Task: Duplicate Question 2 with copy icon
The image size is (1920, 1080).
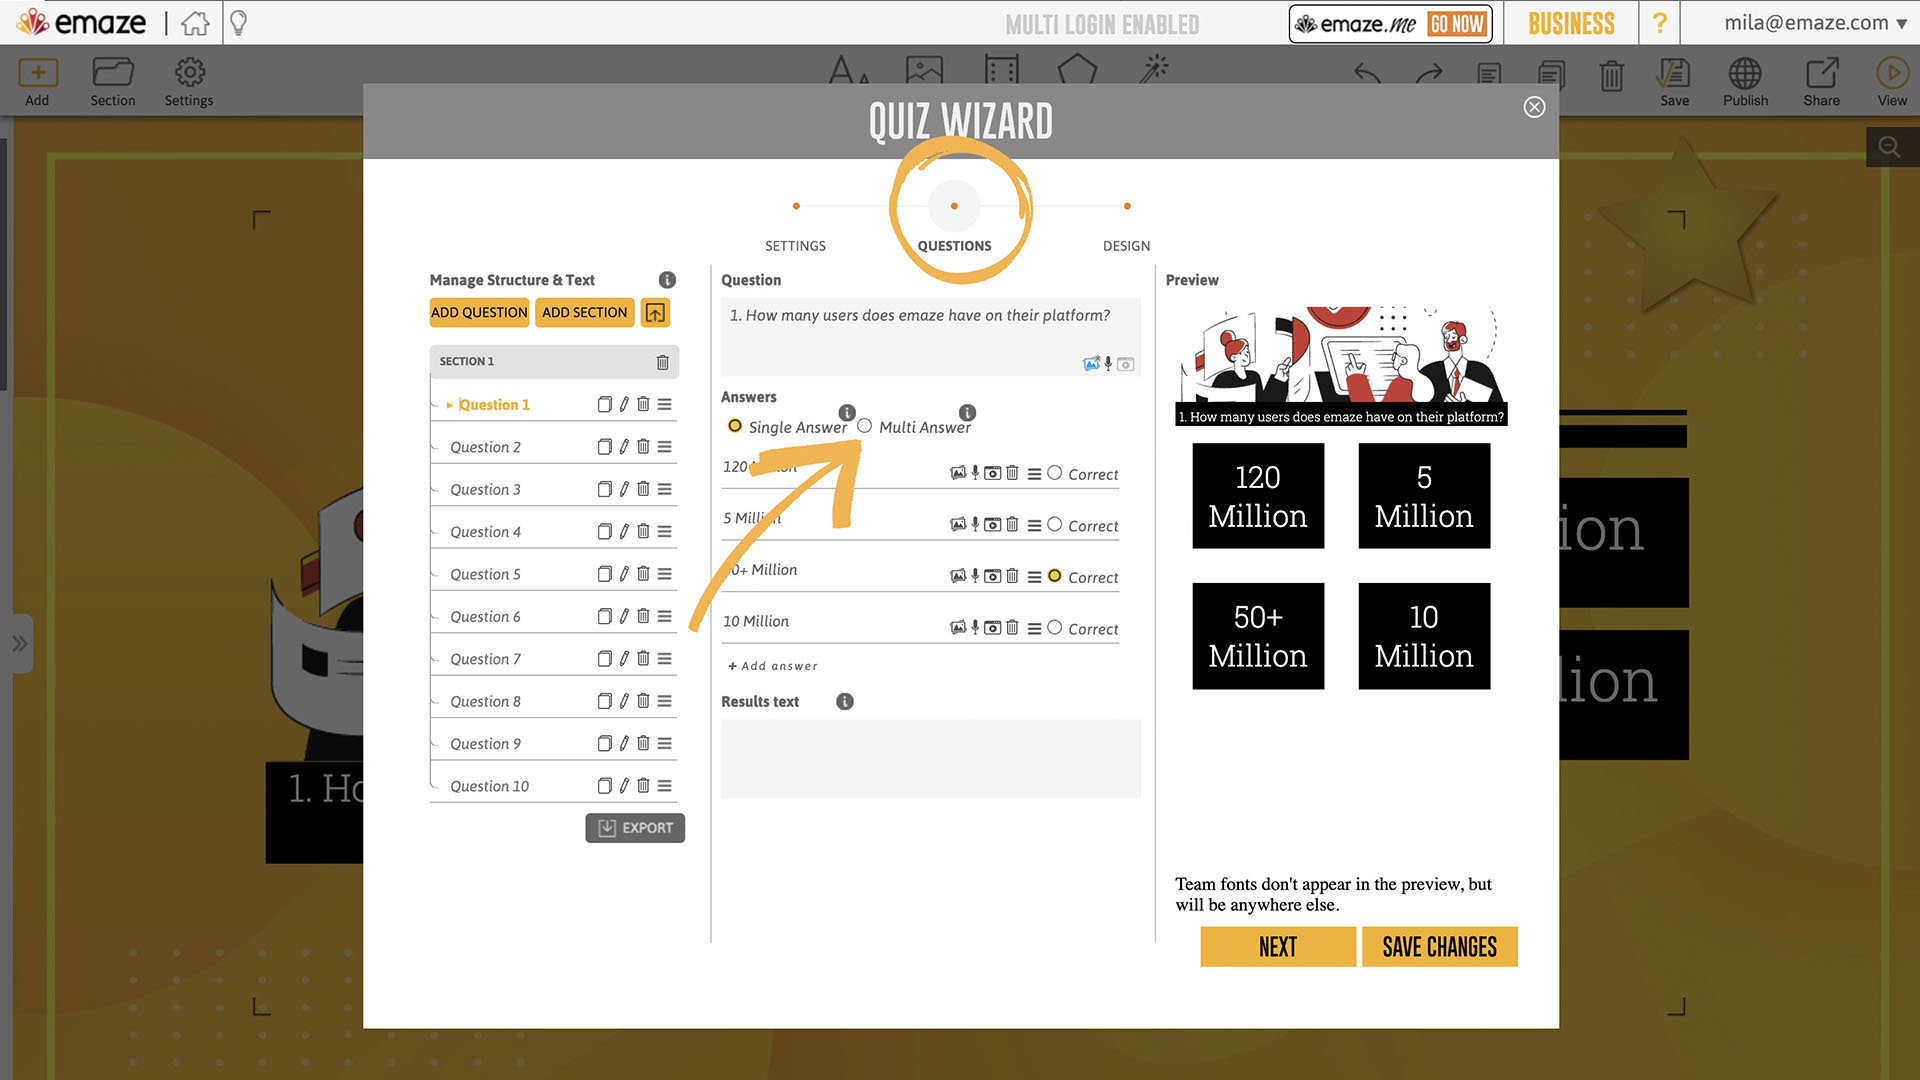Action: tap(604, 447)
